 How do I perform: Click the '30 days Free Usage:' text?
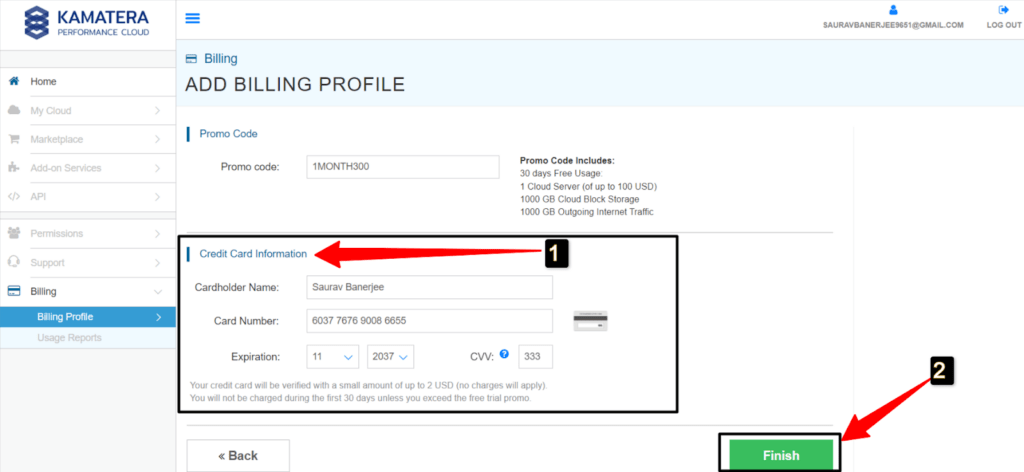(x=562, y=174)
